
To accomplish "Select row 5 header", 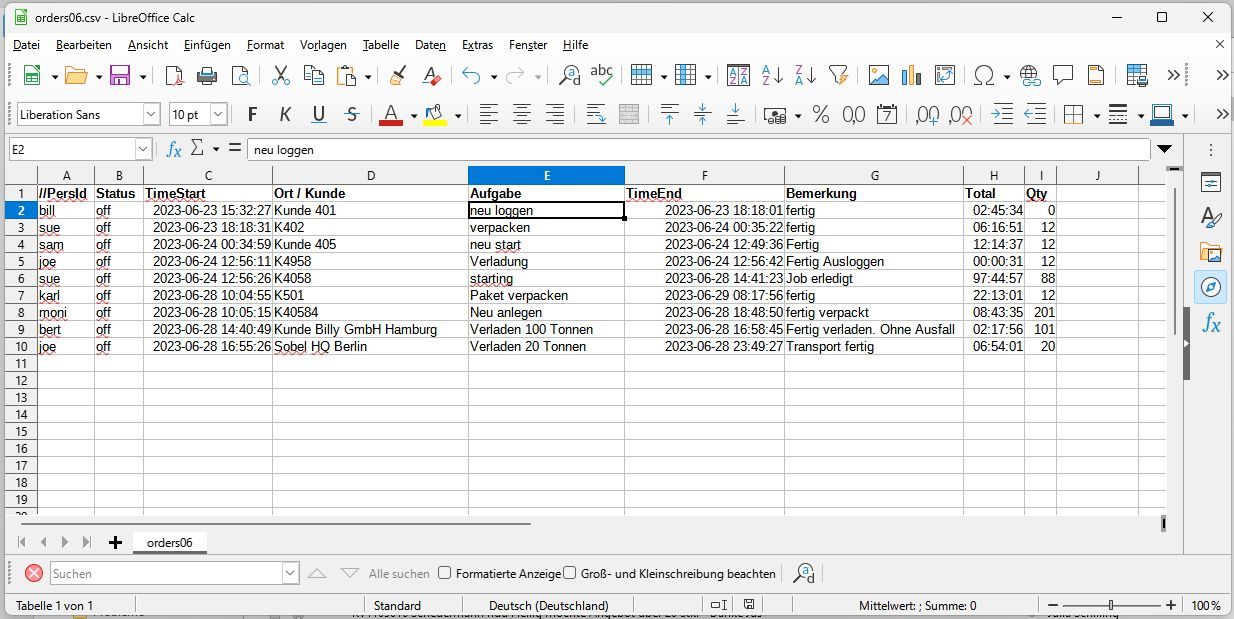I will pos(21,261).
